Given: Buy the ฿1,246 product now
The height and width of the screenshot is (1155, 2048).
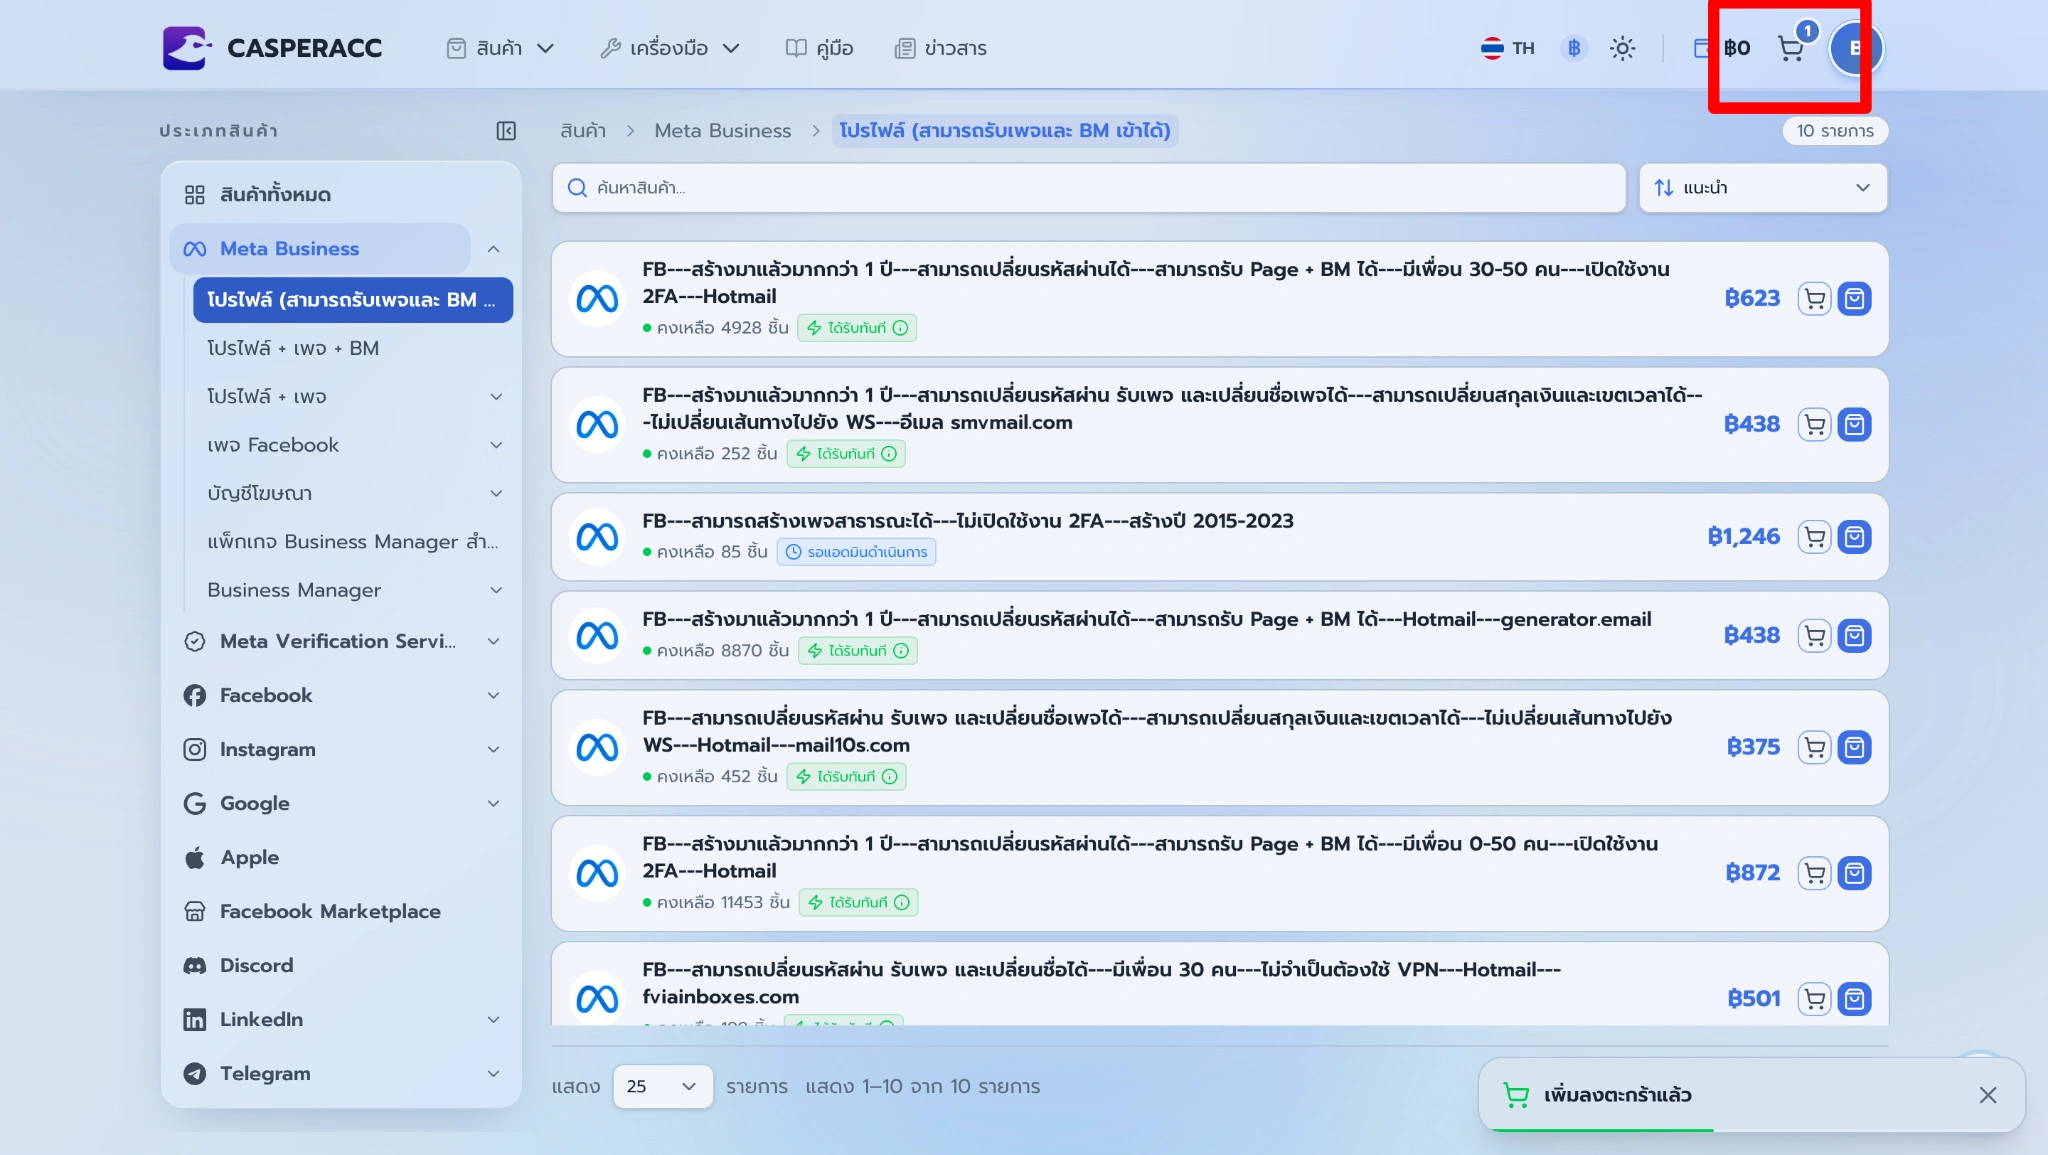Looking at the screenshot, I should 1854,537.
